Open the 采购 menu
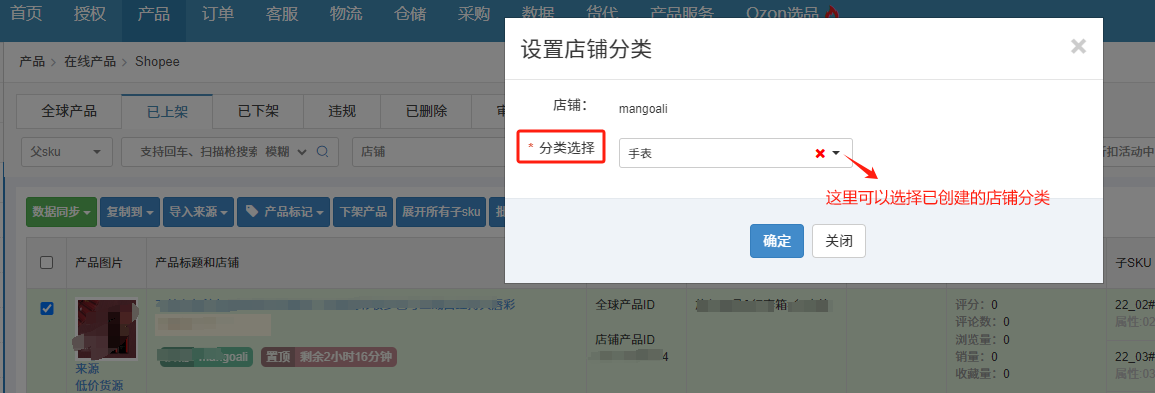The image size is (1155, 393). [474, 13]
